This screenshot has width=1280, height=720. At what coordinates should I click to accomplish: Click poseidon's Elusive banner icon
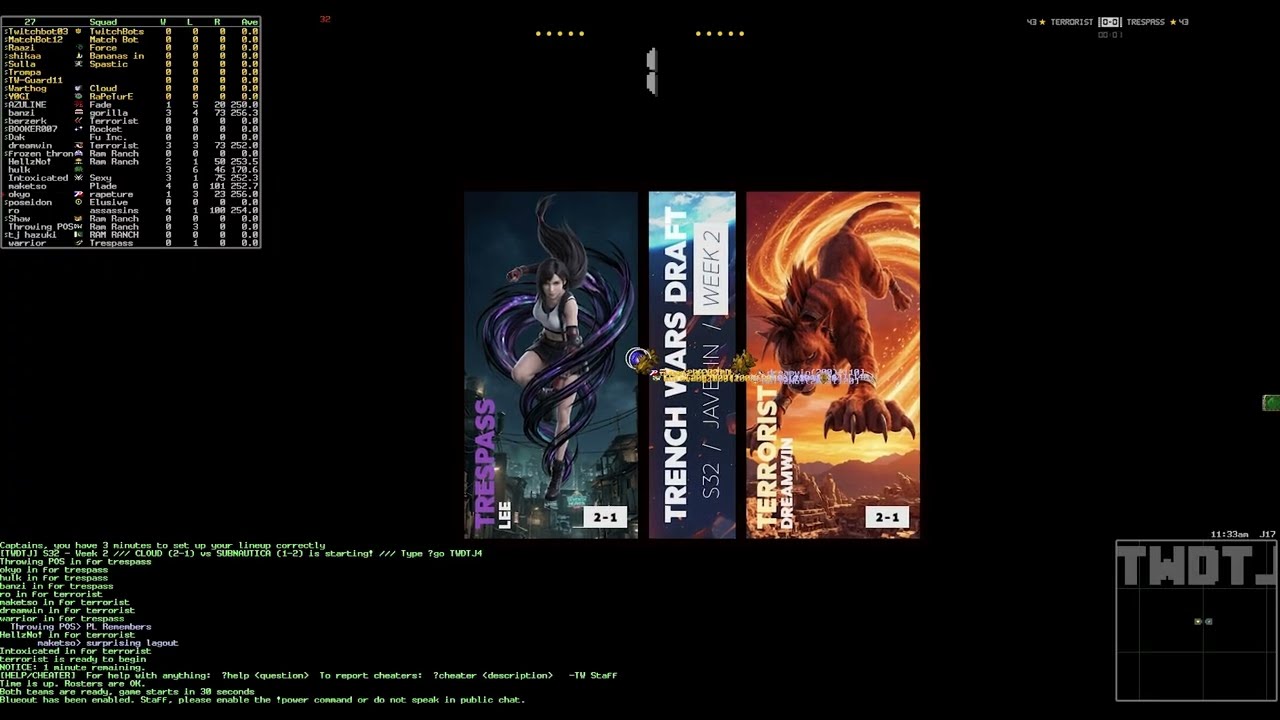[x=78, y=202]
